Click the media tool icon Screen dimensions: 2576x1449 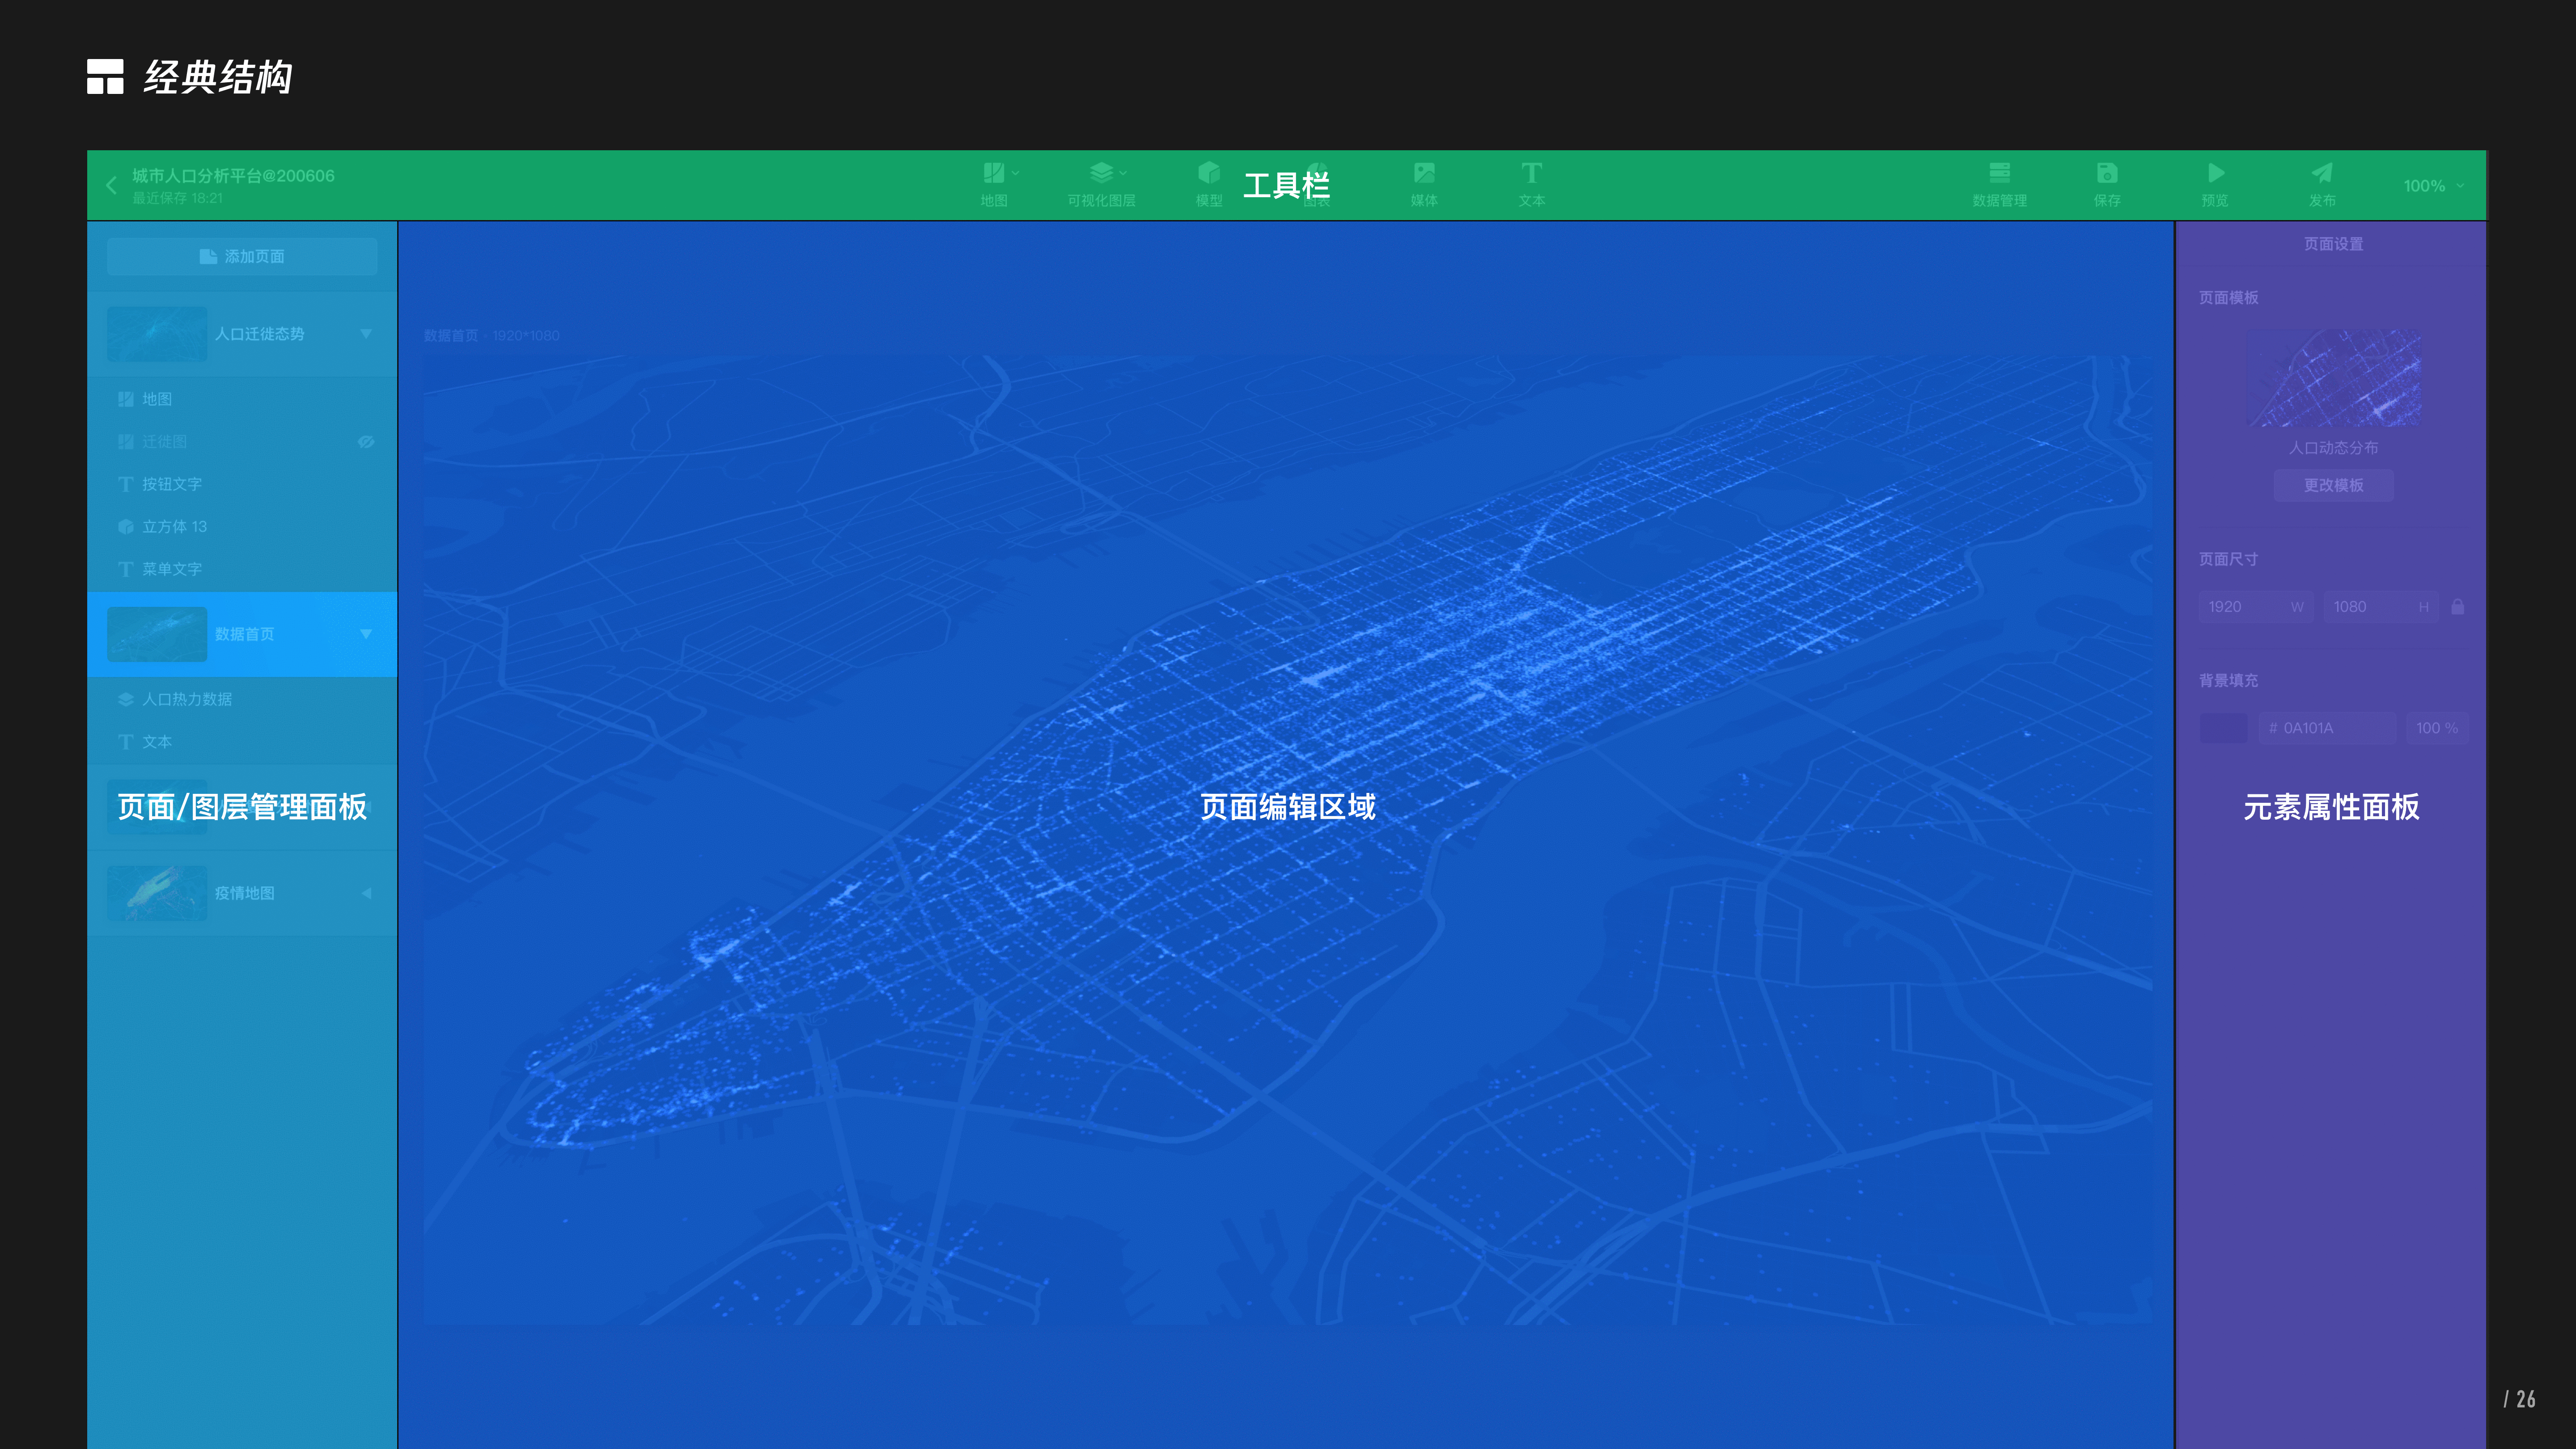[1424, 174]
